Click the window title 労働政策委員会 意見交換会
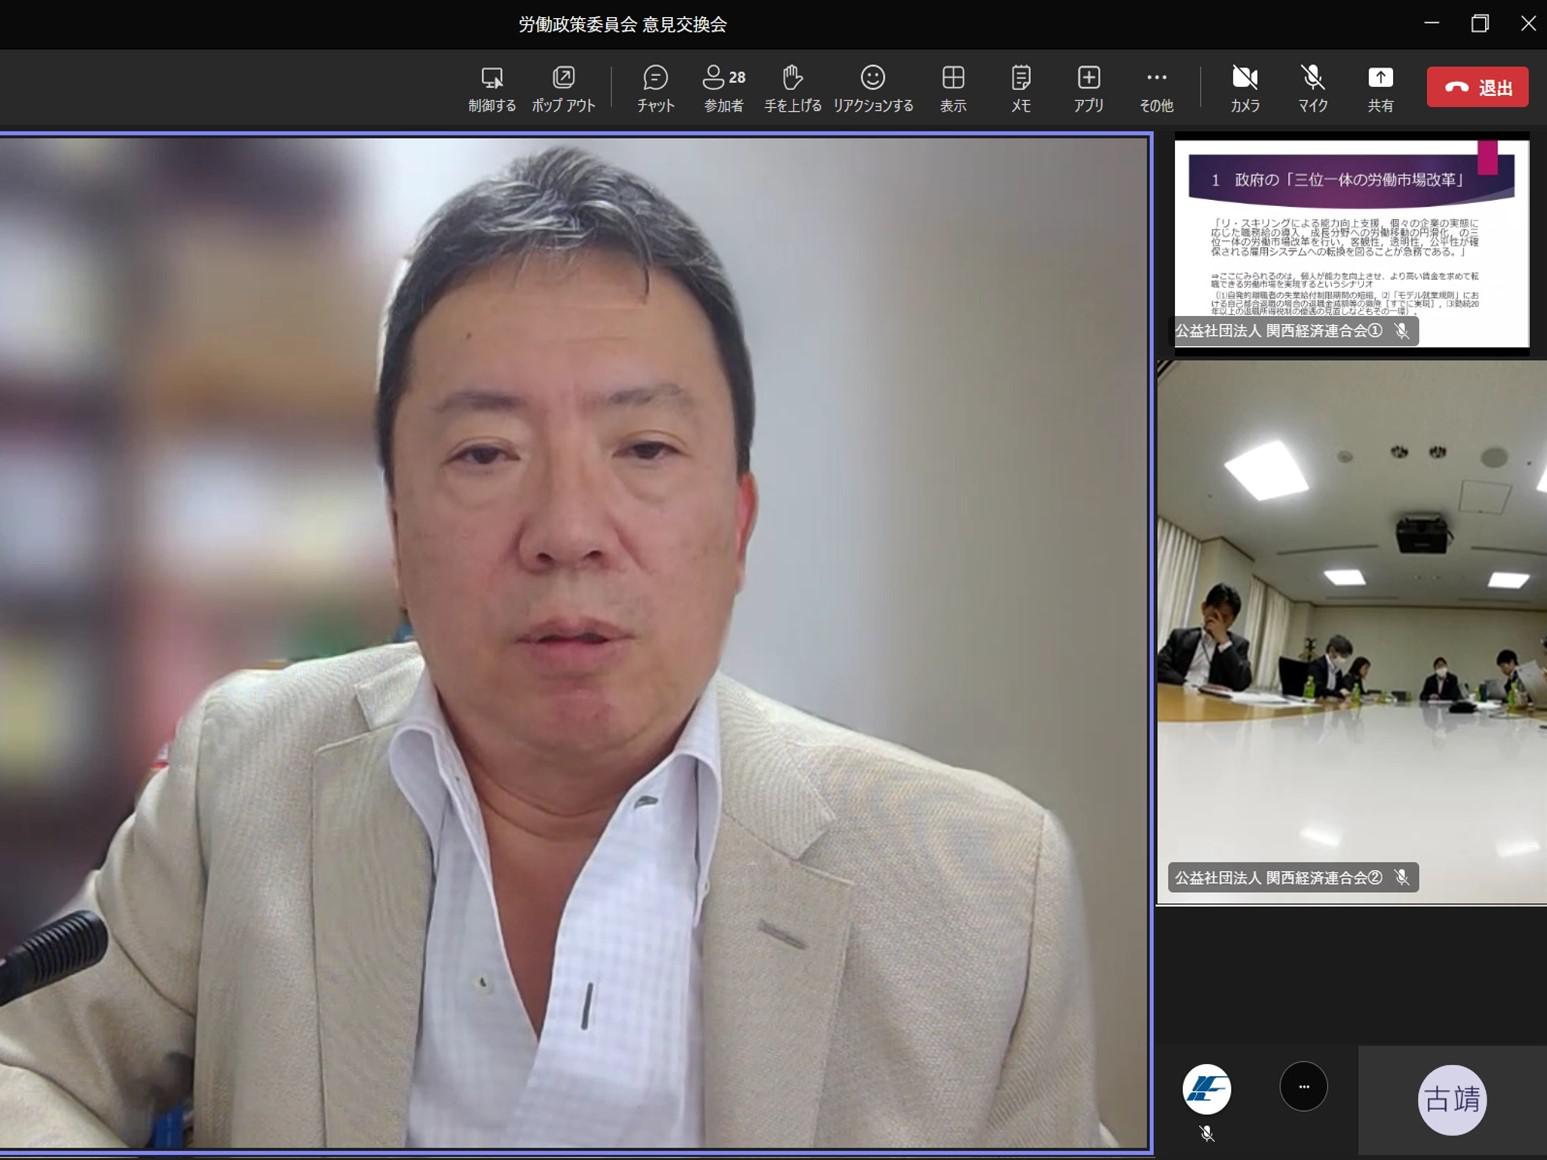Screen dimensions: 1547x1160 tap(622, 24)
